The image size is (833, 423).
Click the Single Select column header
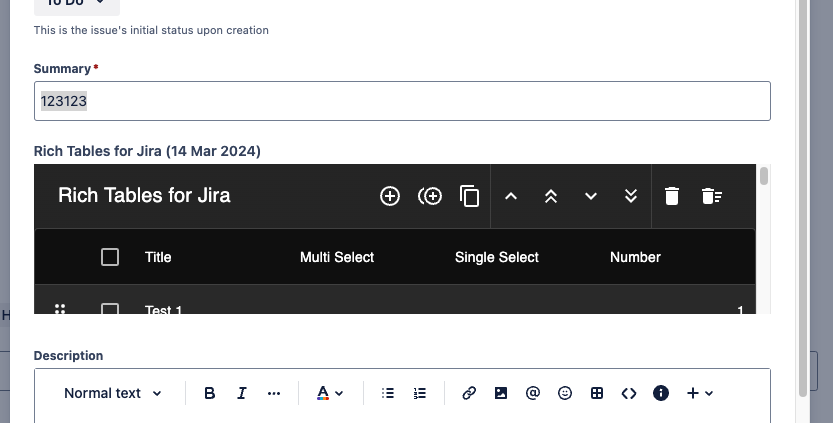[497, 257]
